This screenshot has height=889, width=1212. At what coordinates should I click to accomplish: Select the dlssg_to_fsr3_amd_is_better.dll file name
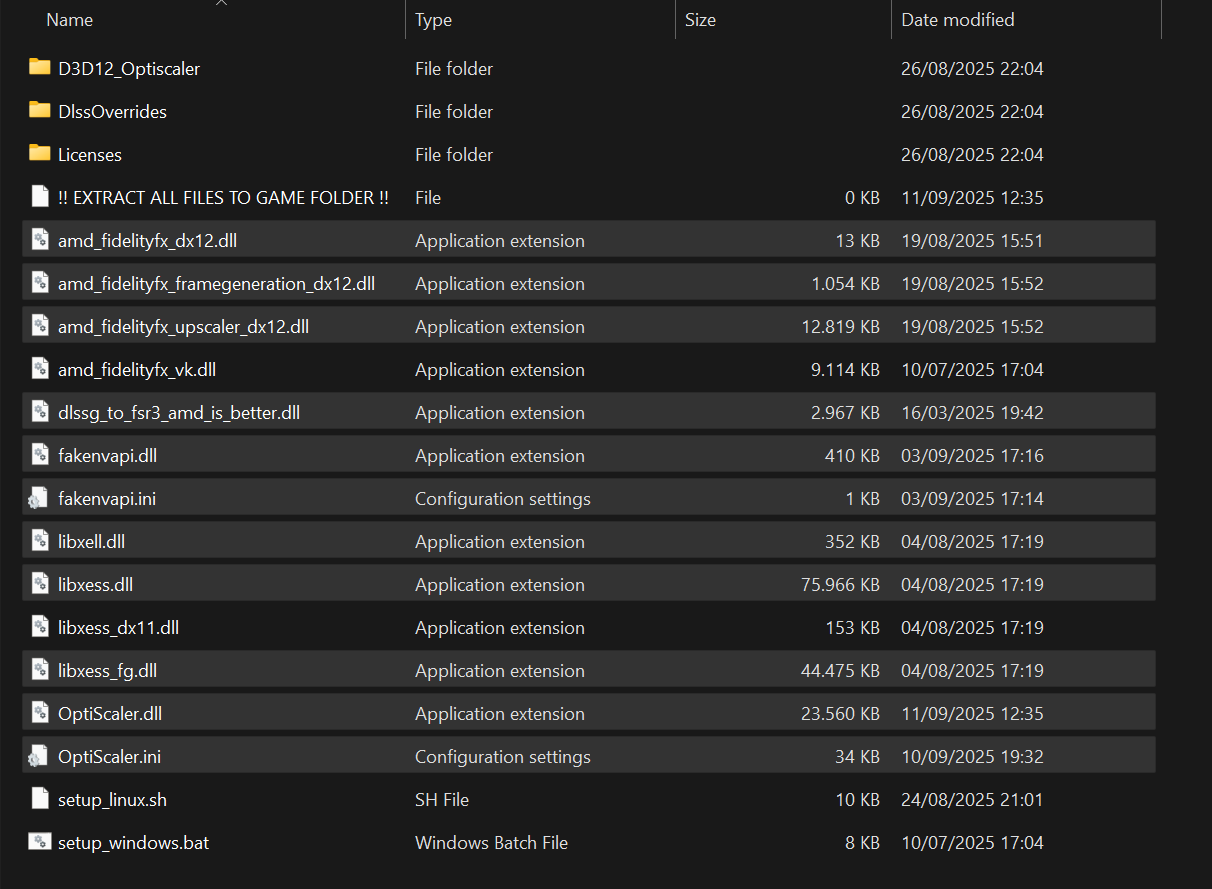click(x=179, y=412)
